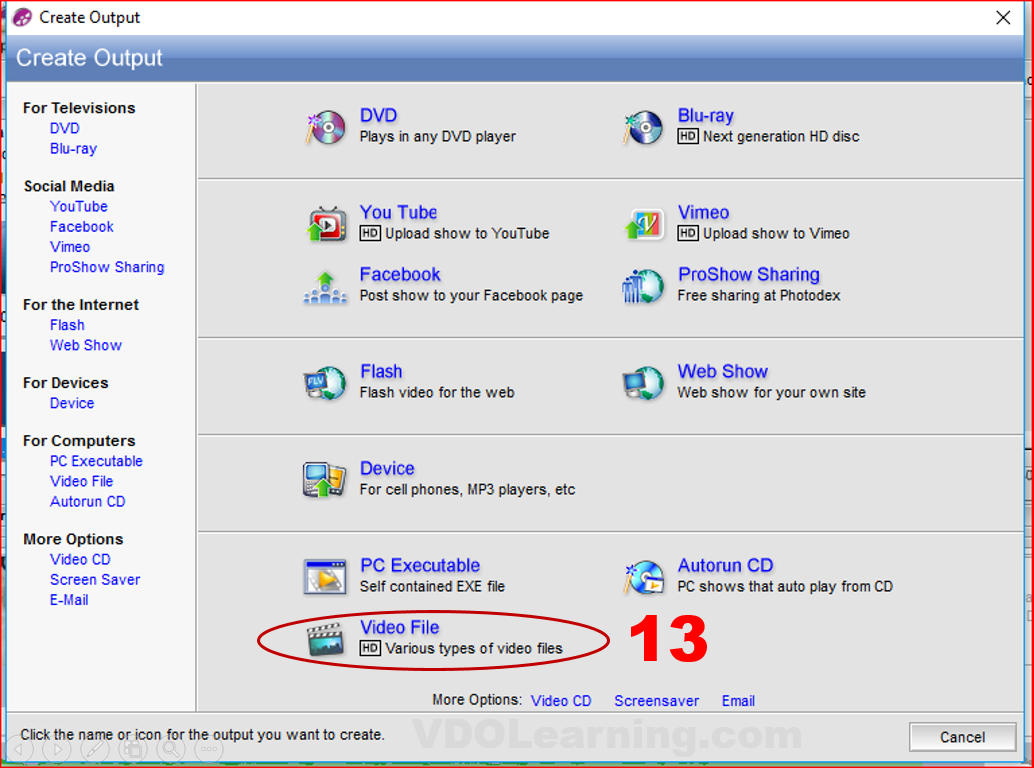Select Facebook under Social Media in sidebar
1034x768 pixels.
(x=82, y=227)
